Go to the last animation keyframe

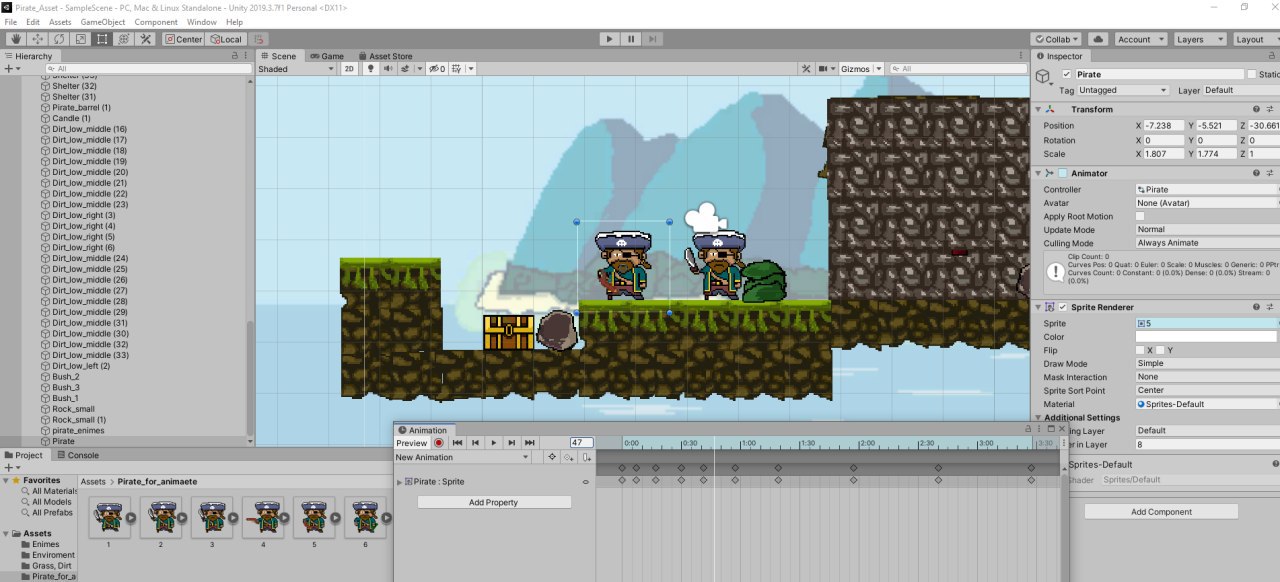coord(530,443)
